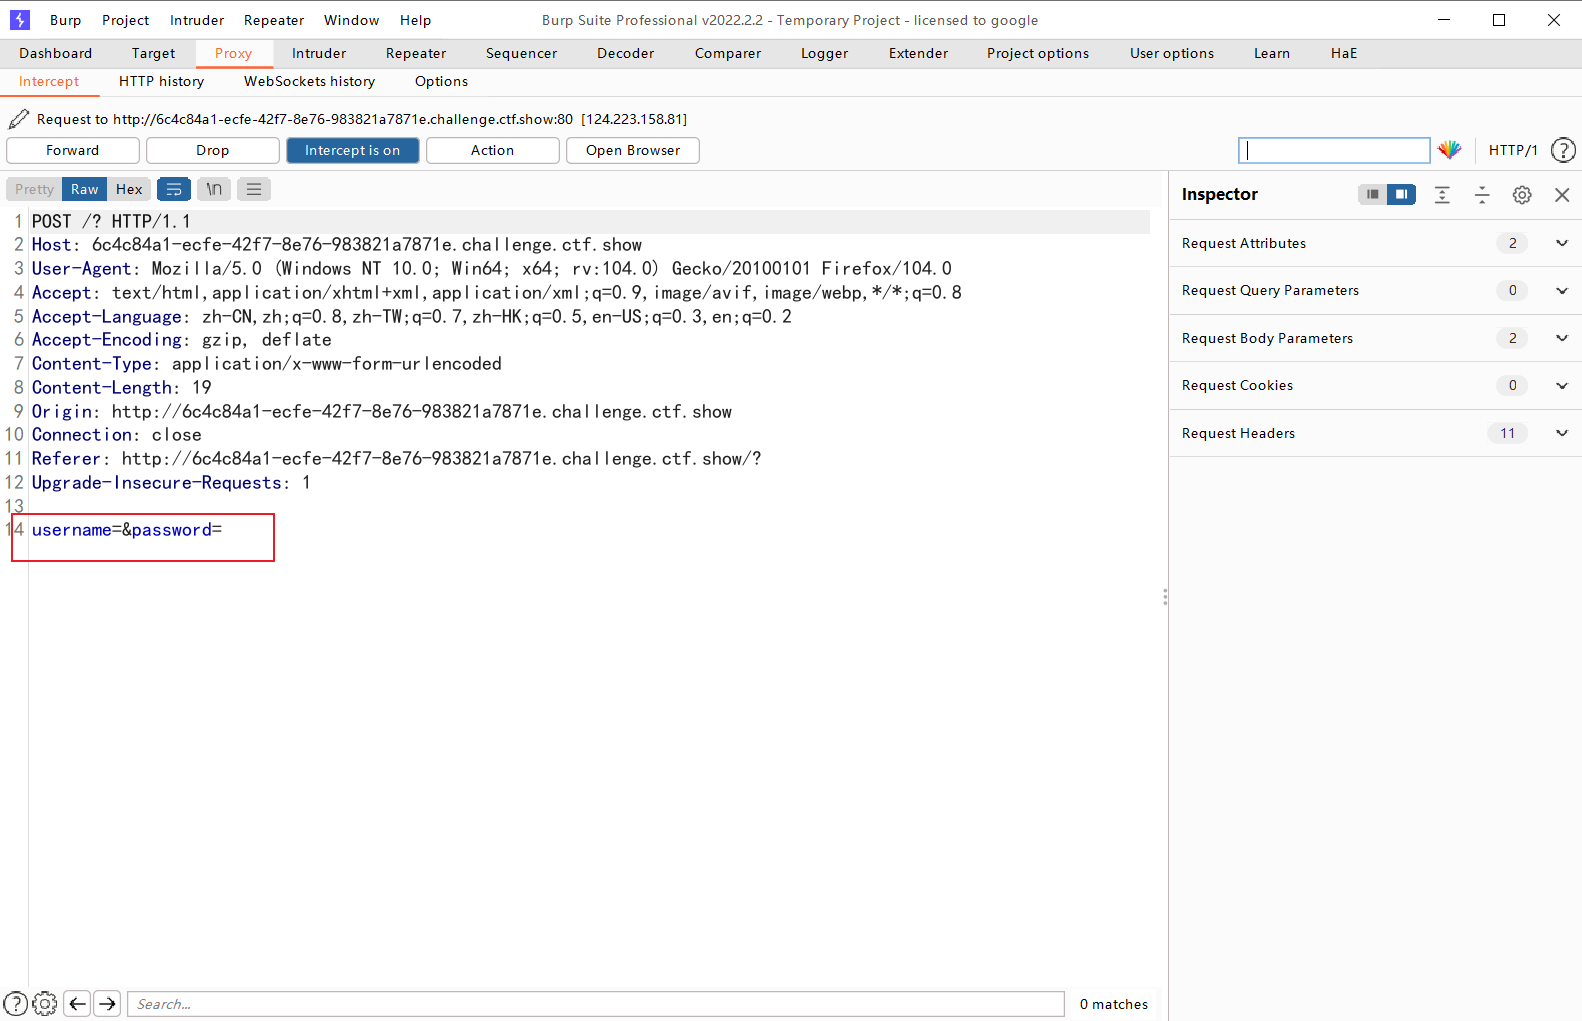This screenshot has width=1582, height=1021.
Task: Switch to the Repeater tool tab
Action: click(416, 53)
